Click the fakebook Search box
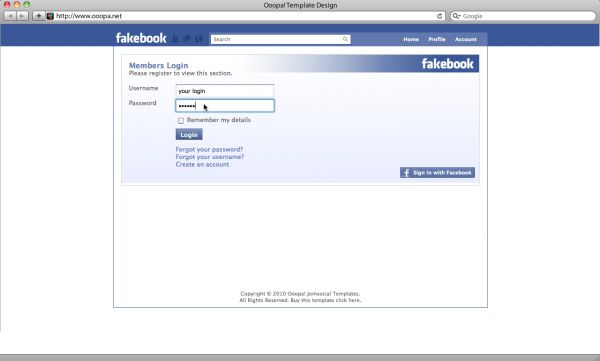 click(x=280, y=39)
